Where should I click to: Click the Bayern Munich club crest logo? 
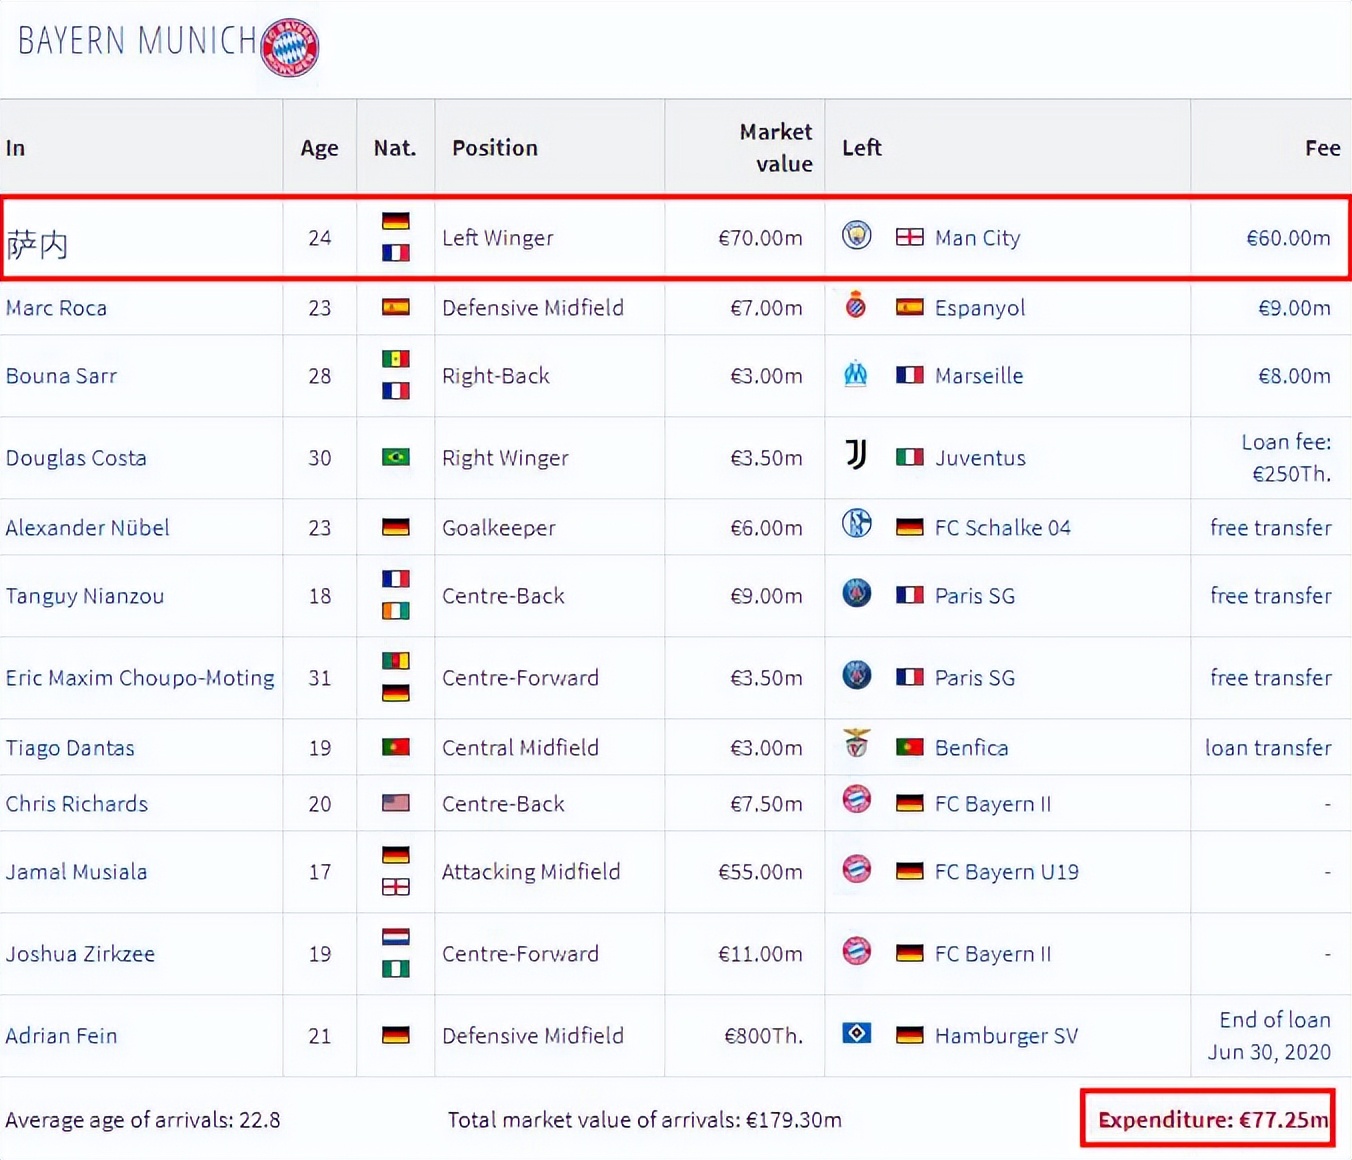click(289, 47)
